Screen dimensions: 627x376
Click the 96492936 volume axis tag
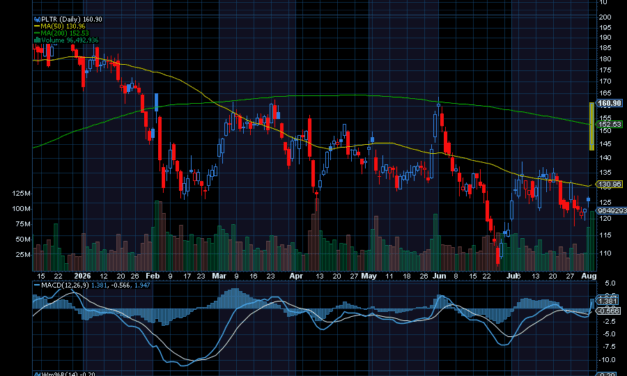[611, 210]
